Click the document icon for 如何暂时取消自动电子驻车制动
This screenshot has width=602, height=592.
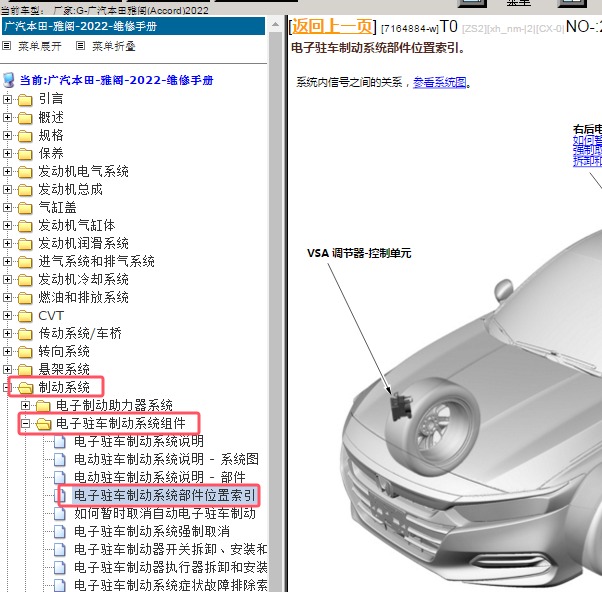pos(60,514)
